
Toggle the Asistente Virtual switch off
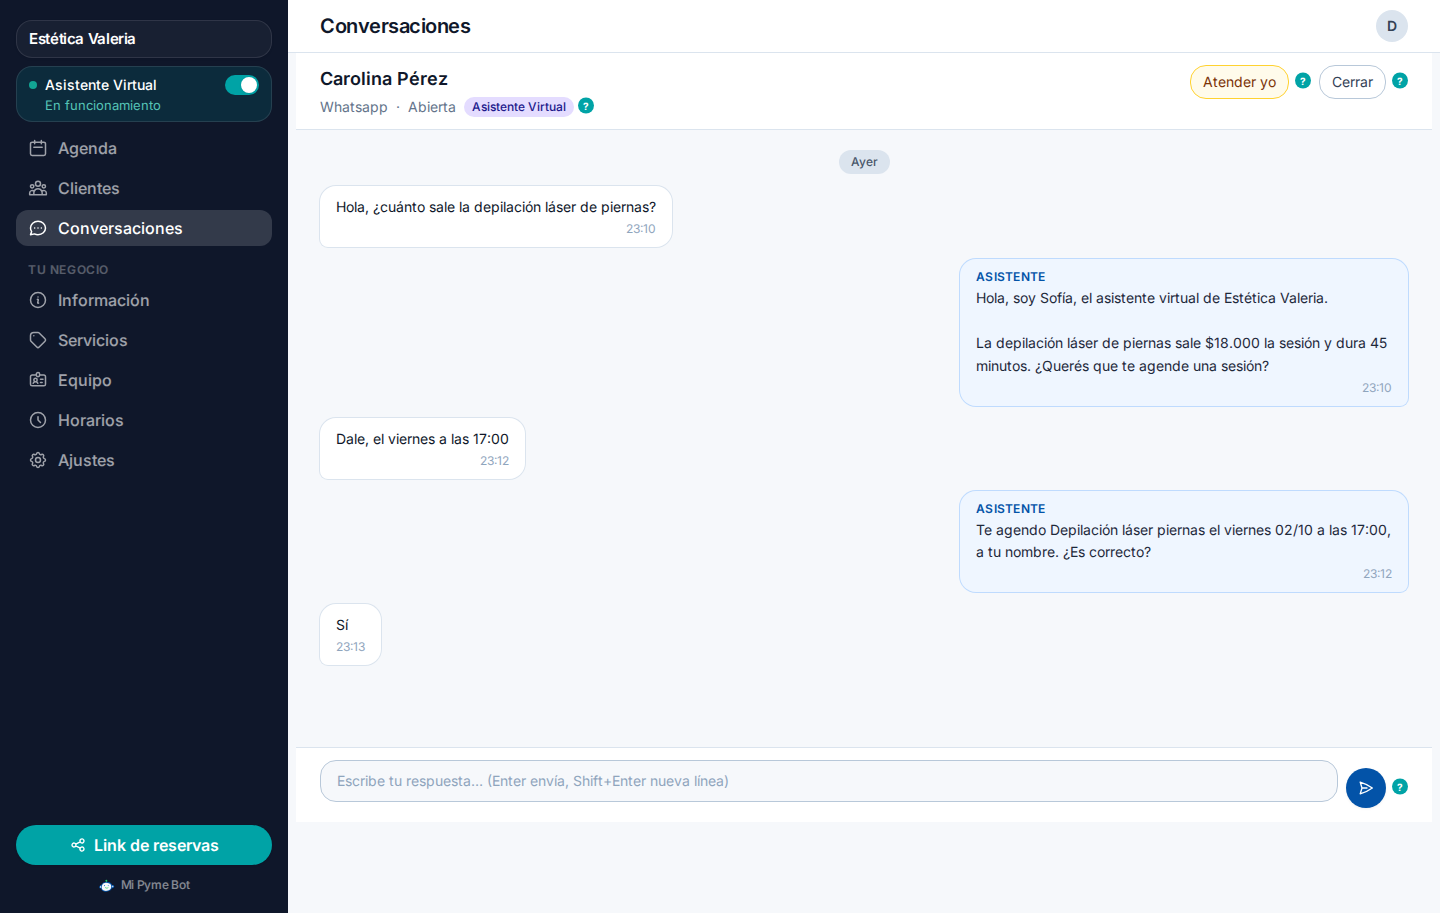[242, 85]
